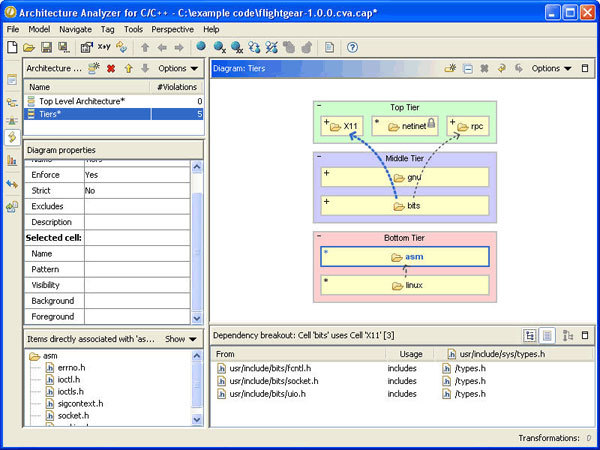Viewport: 600px width, 450px height.
Task: Maximize the Dependency breakout panel
Action: [x=585, y=336]
